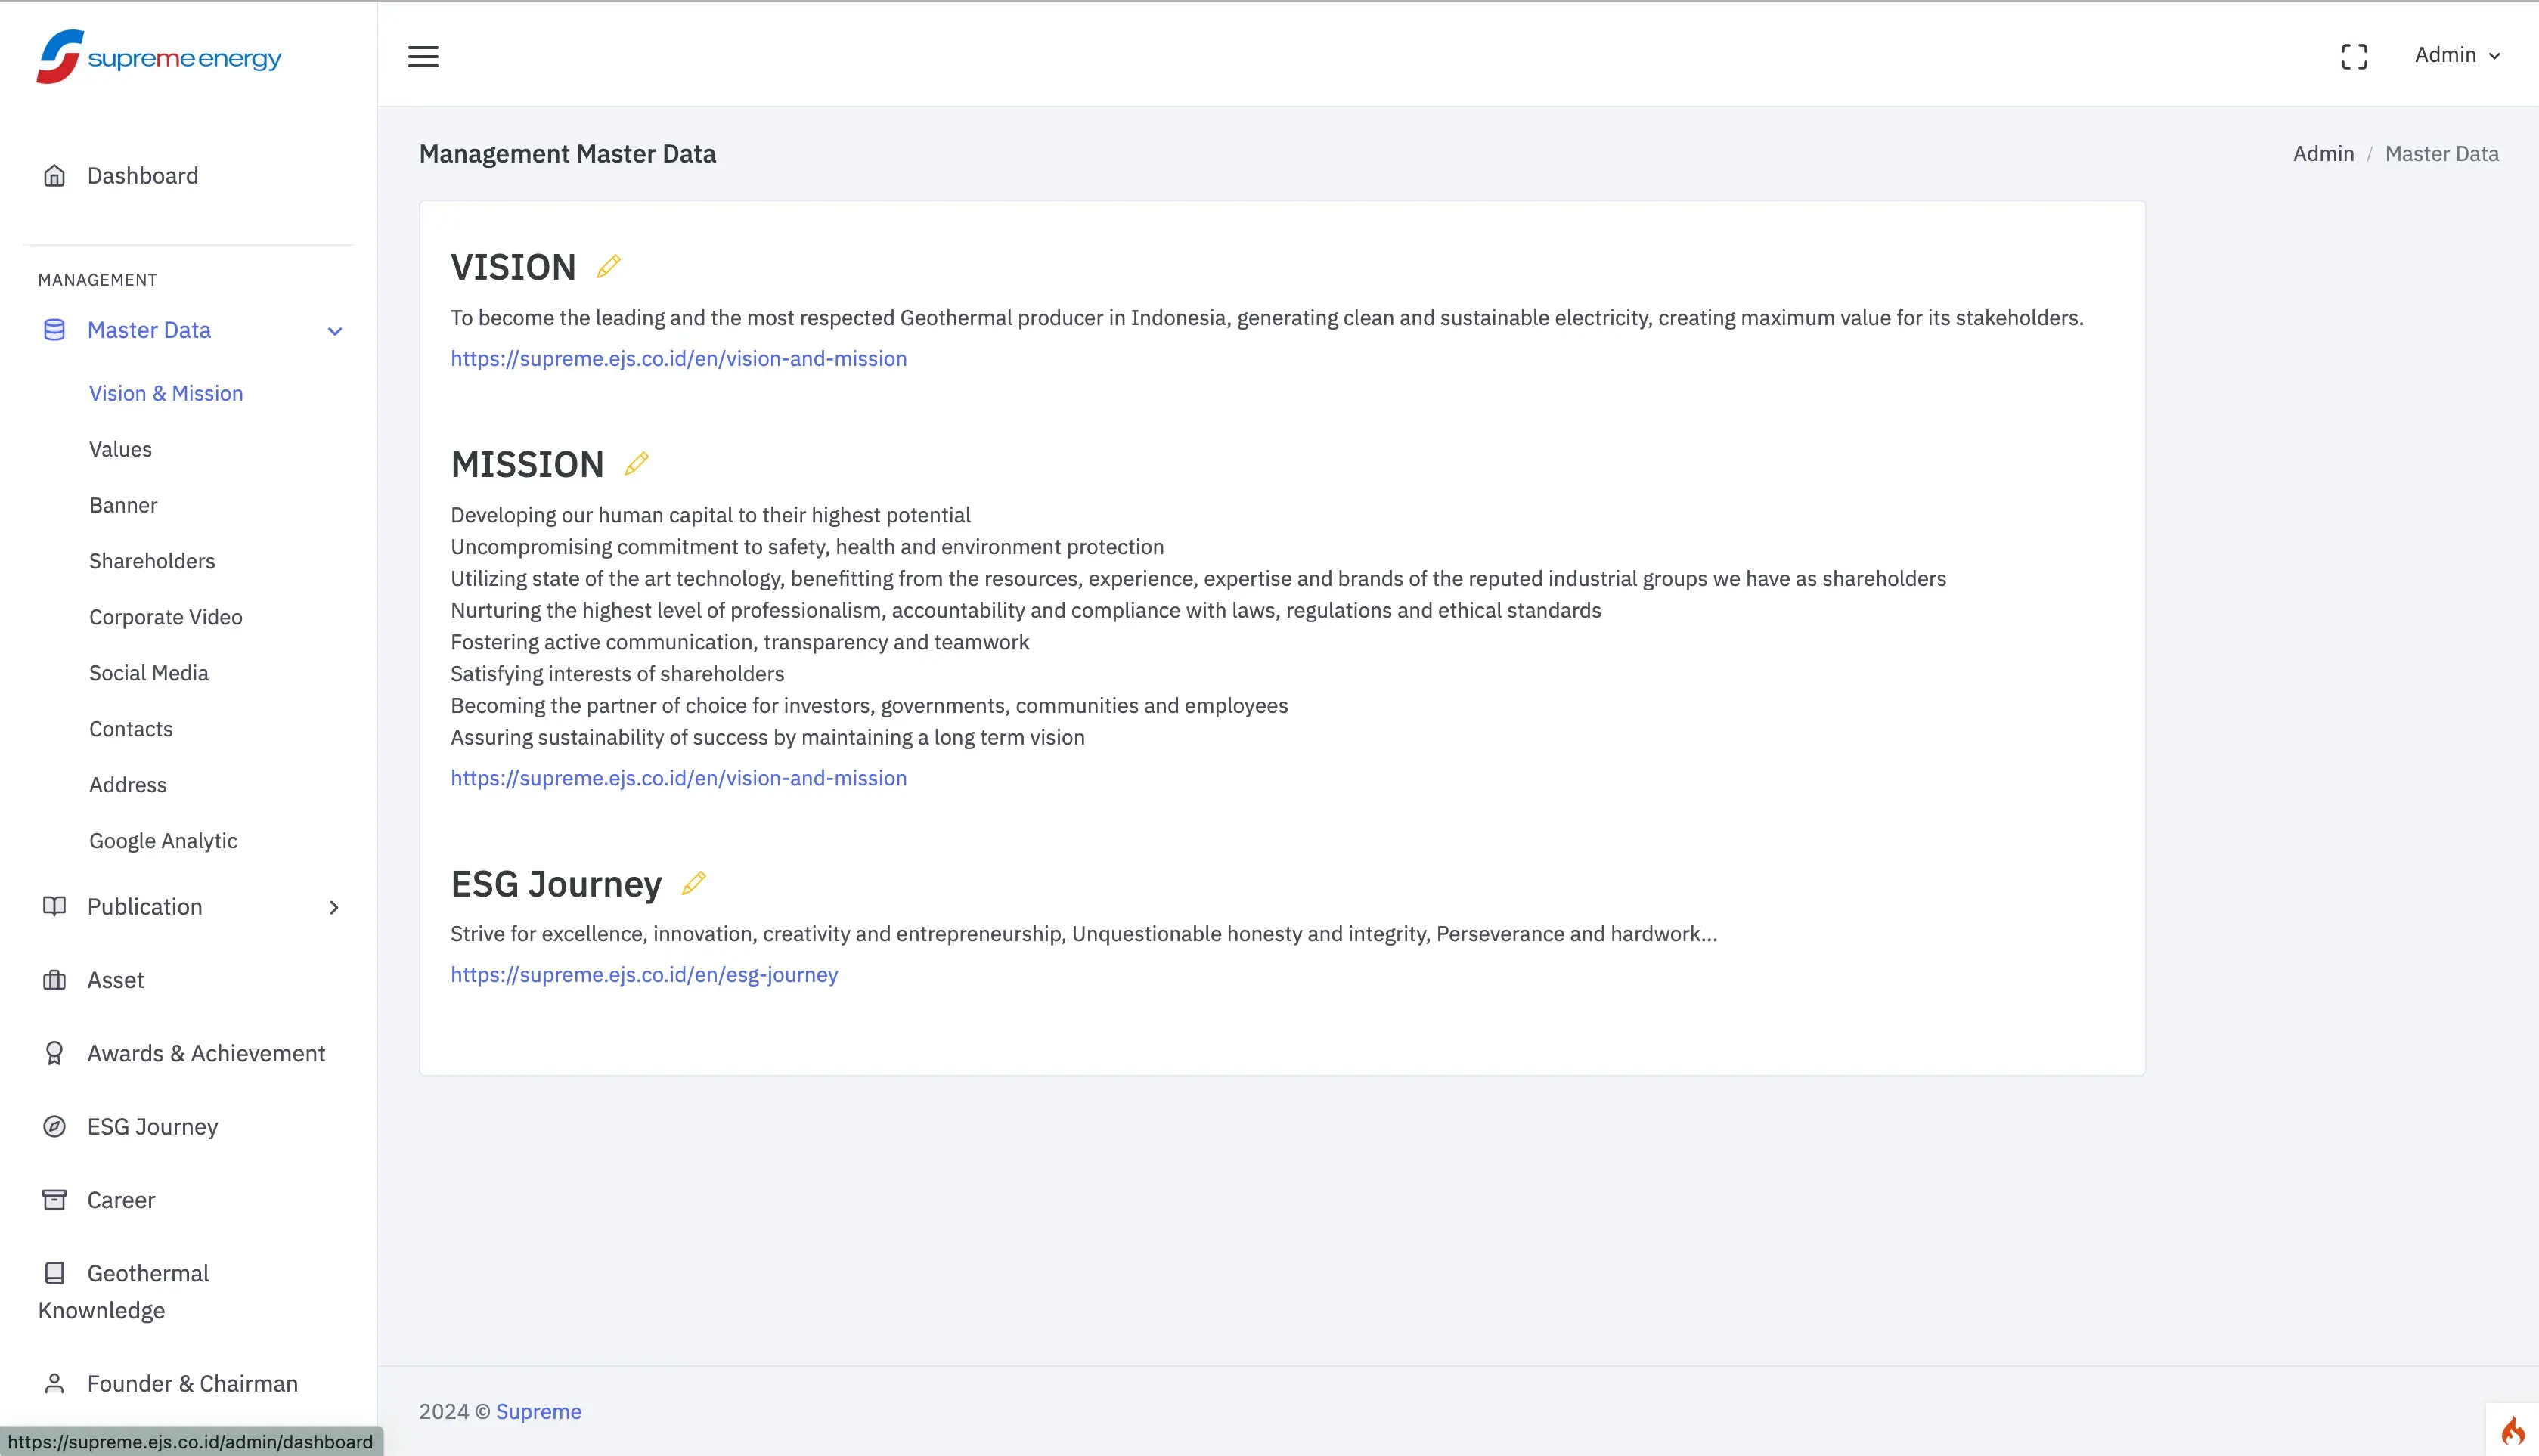Screen dimensions: 2539x1456
Task: Toggle fullscreen mode icon
Action: [2354, 57]
